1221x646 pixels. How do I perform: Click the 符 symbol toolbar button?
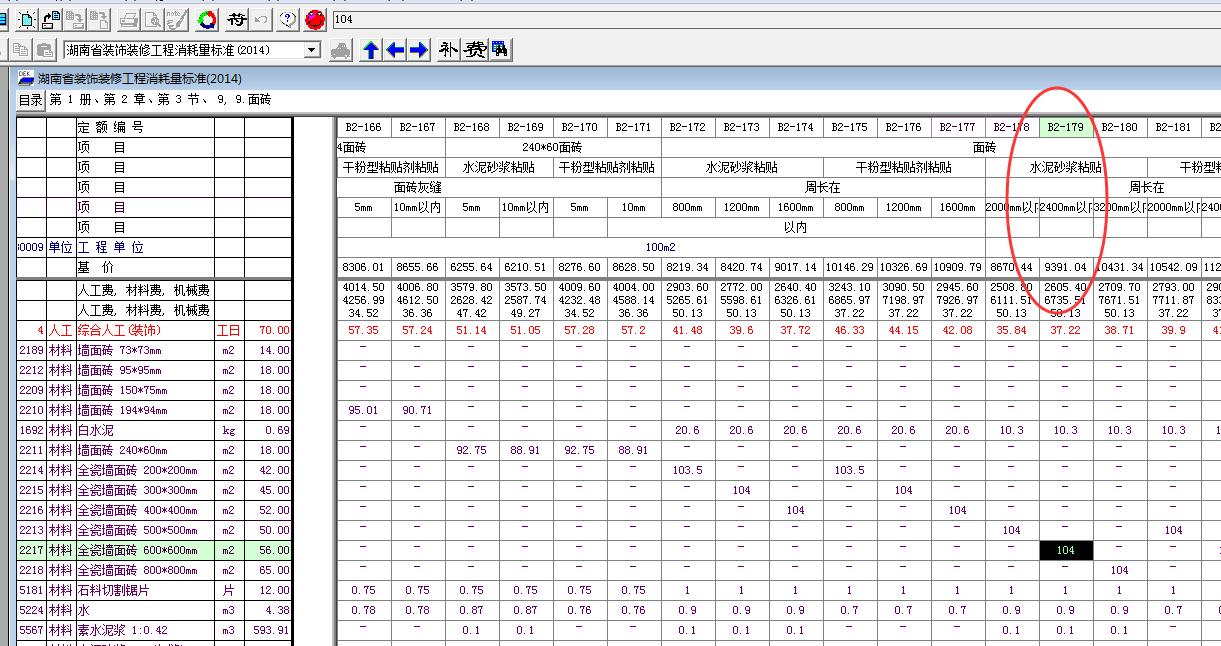236,19
